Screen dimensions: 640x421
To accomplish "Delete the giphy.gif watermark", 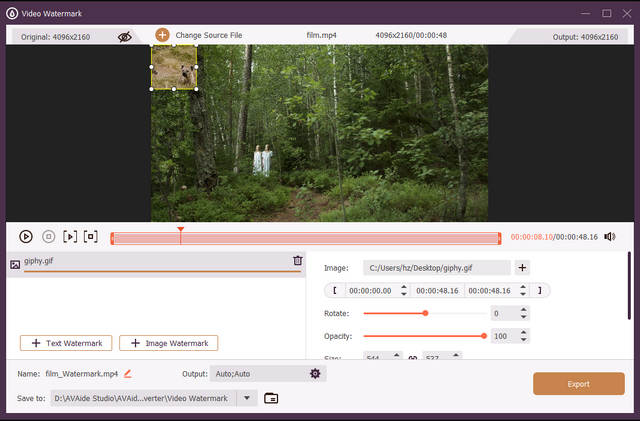I will coord(297,261).
